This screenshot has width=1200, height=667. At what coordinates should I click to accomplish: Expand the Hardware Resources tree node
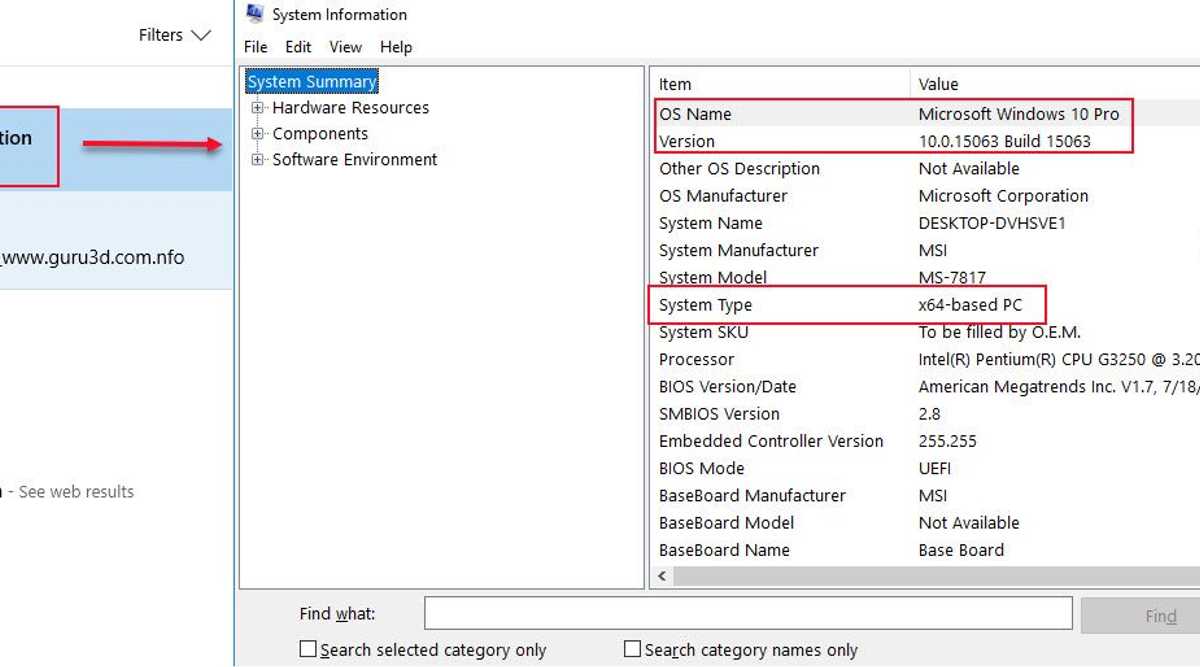coord(258,107)
